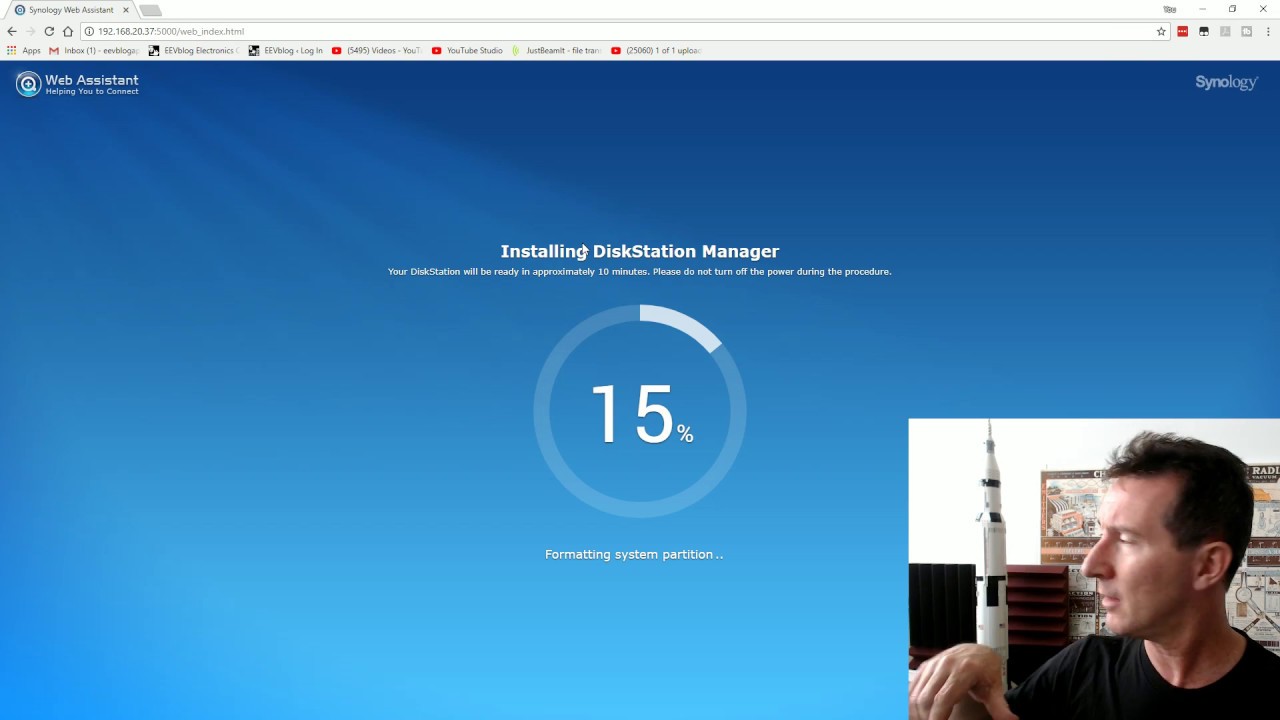1280x720 pixels.
Task: Open a new browser tab
Action: point(150,10)
